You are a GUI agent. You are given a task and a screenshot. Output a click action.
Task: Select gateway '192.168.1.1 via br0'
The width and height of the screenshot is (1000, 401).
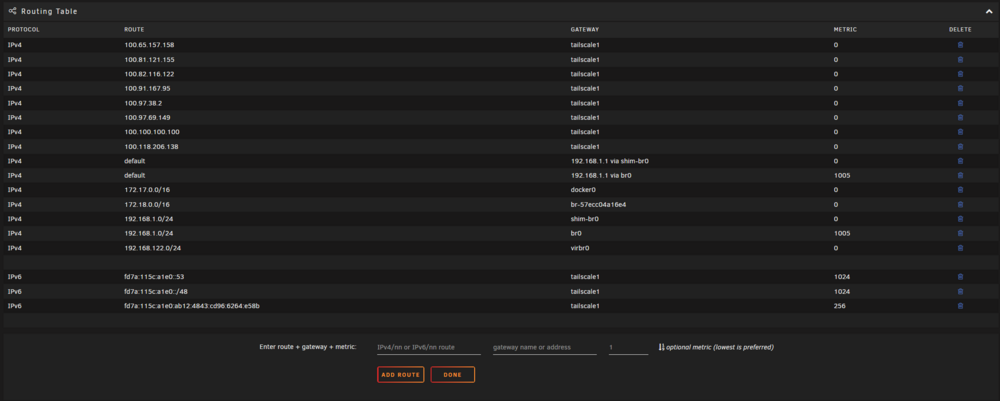601,175
